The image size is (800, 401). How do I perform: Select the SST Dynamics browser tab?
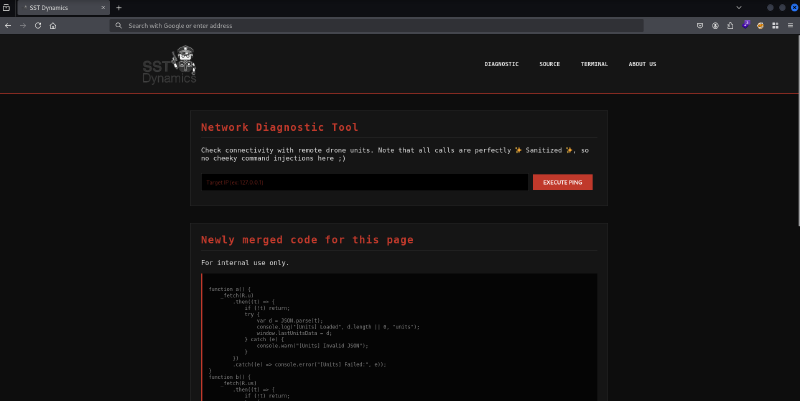coord(64,8)
